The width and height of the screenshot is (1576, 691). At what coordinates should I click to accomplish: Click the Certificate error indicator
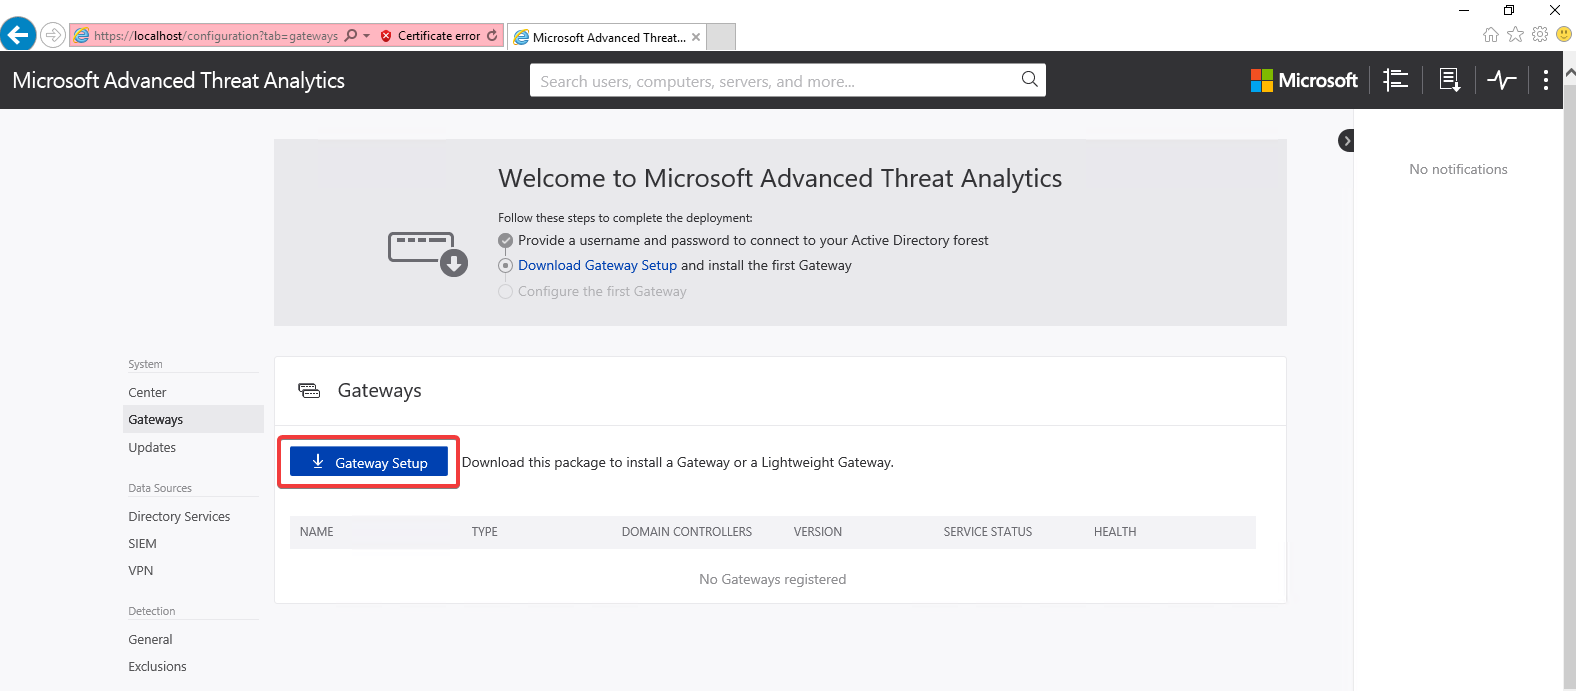(x=431, y=36)
